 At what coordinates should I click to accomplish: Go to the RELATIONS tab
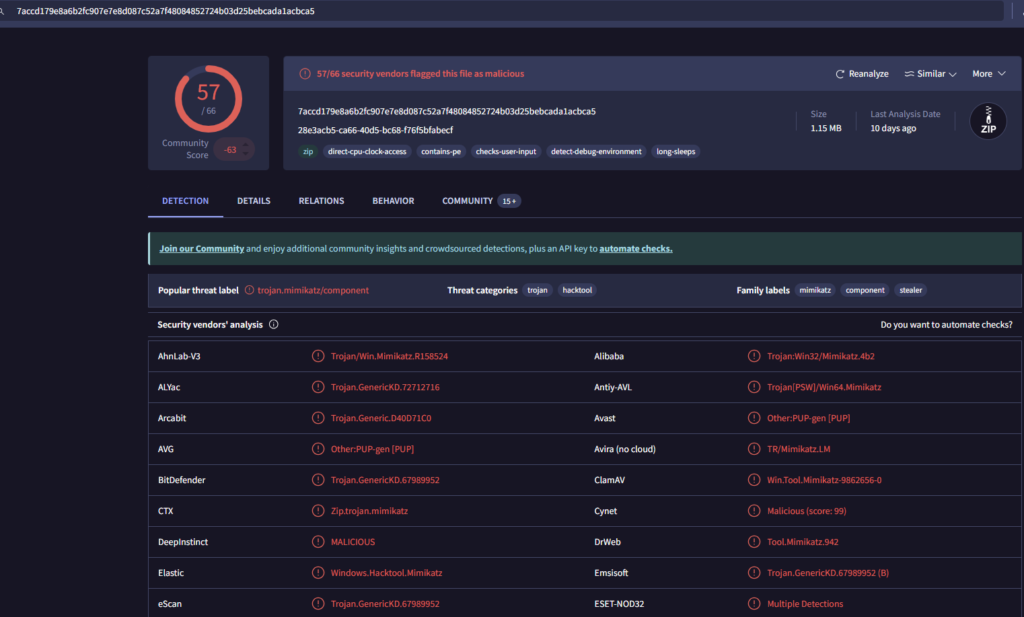pos(321,201)
